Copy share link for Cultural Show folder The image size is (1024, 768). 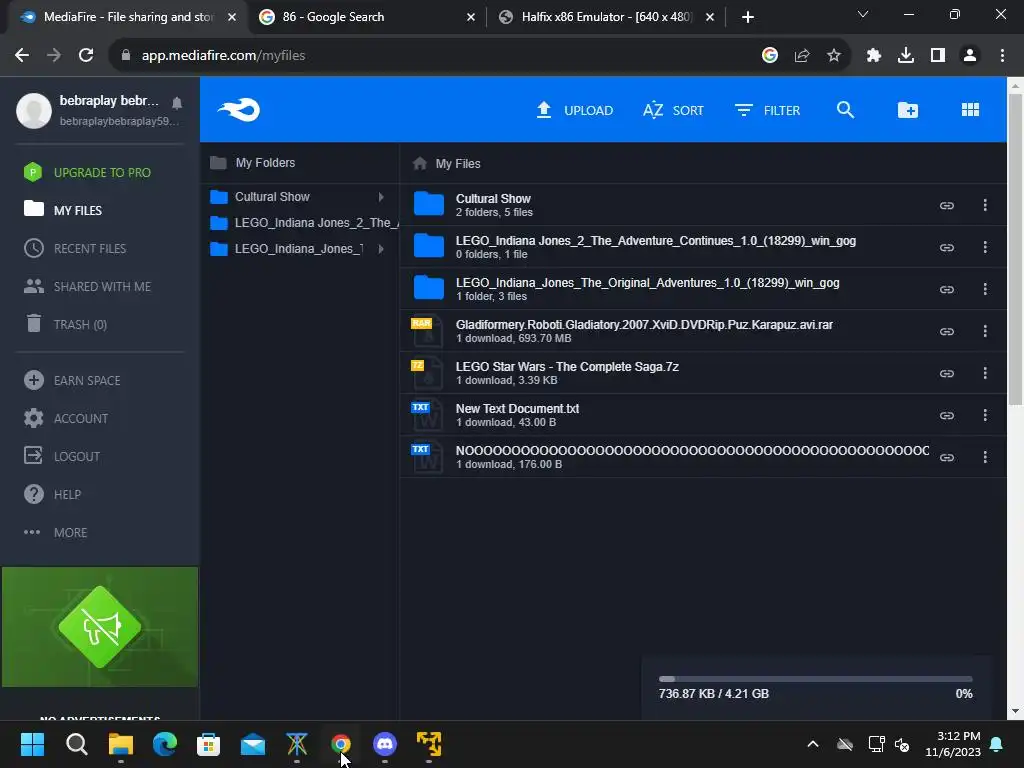946,205
